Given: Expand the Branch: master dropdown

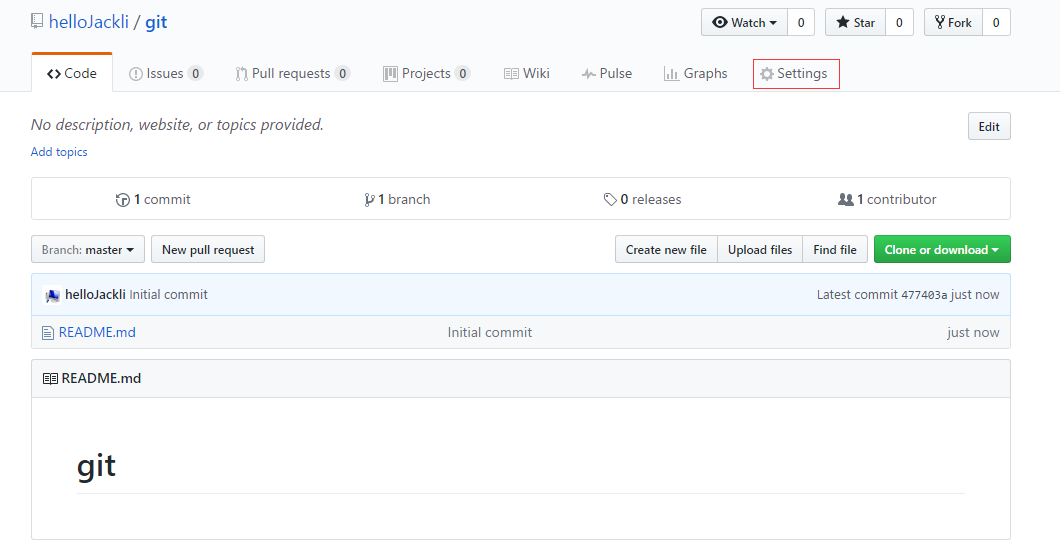Looking at the screenshot, I should (x=88, y=249).
